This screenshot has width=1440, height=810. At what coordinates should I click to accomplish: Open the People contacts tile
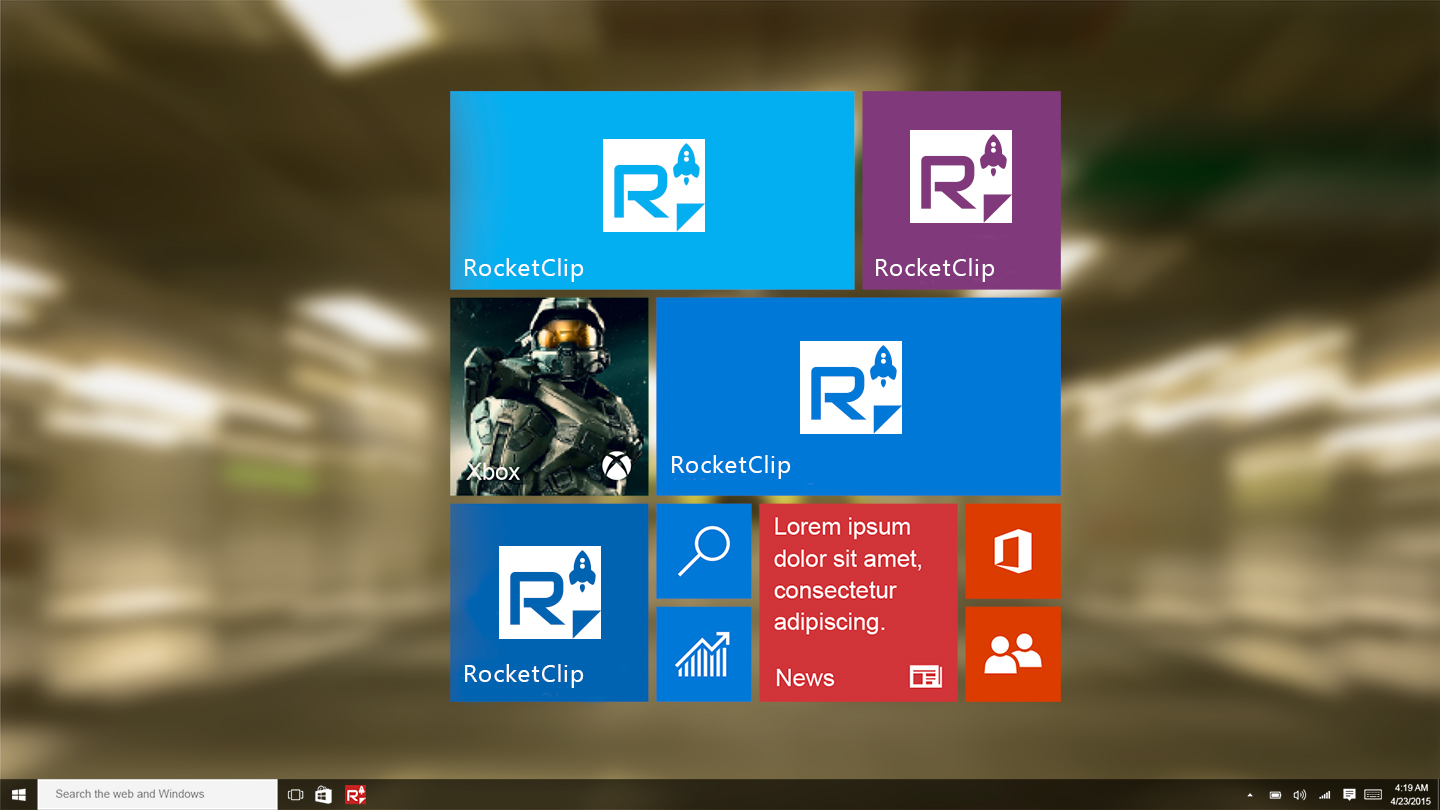1012,654
